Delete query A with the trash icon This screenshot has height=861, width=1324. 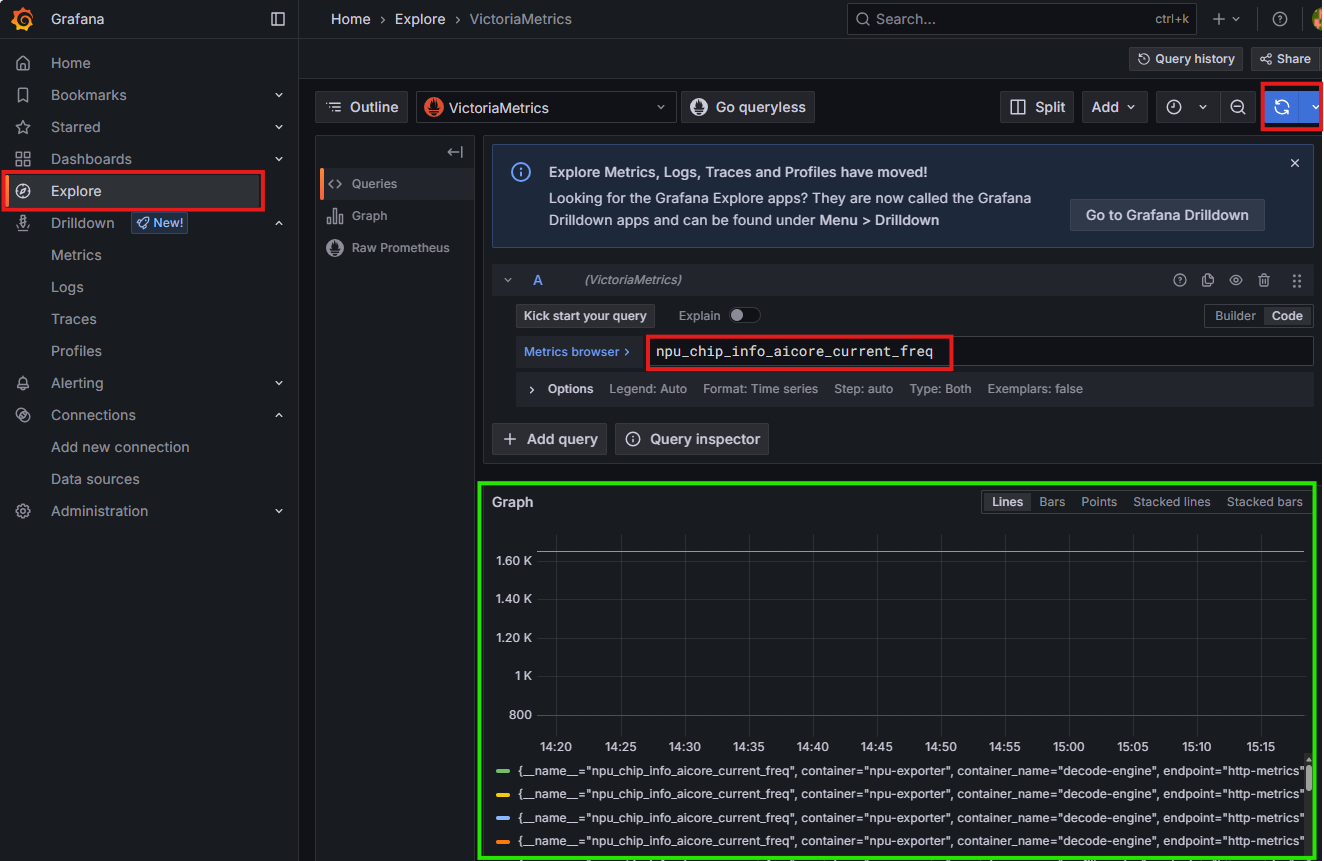point(1264,281)
